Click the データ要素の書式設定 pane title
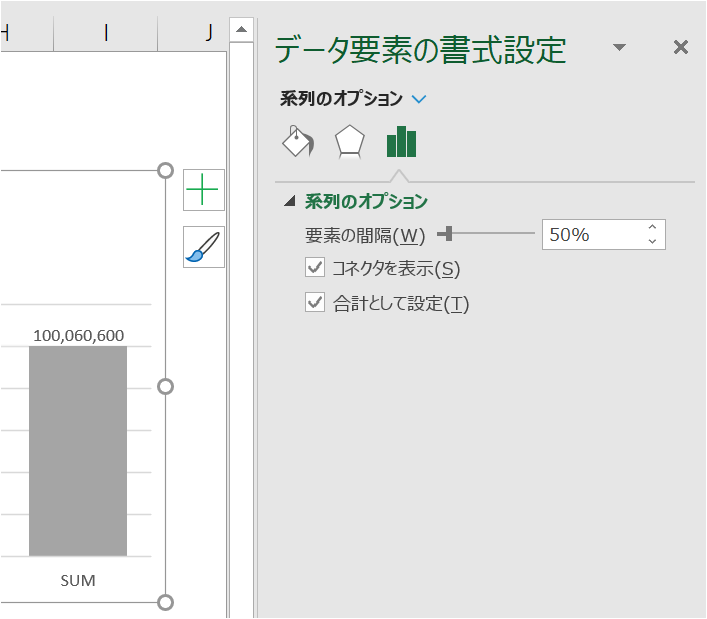The height and width of the screenshot is (619, 707). pos(420,50)
